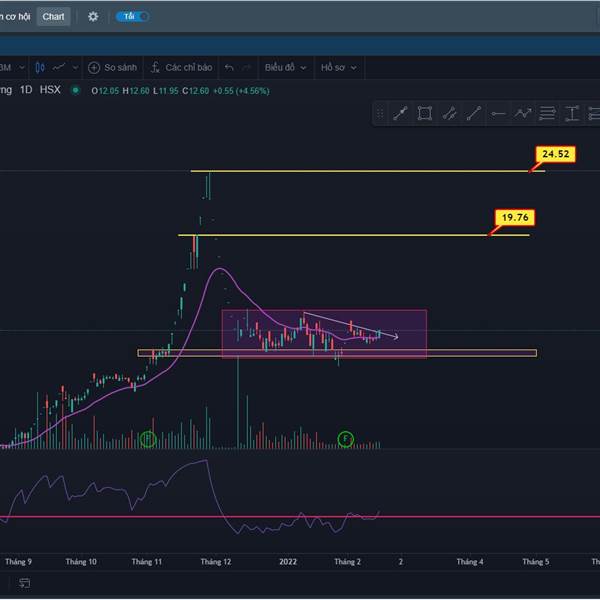Viewport: 600px width, 600px height.
Task: Open the line chart style dropdown arrow
Action: pyautogui.click(x=76, y=67)
